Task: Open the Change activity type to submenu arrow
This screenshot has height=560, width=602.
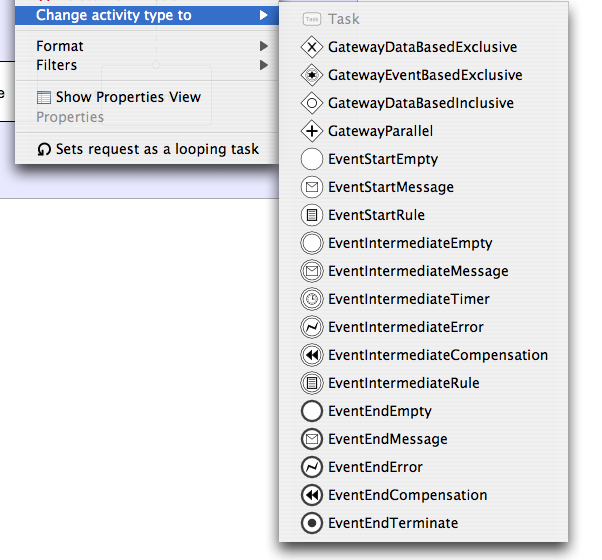Action: point(263,15)
